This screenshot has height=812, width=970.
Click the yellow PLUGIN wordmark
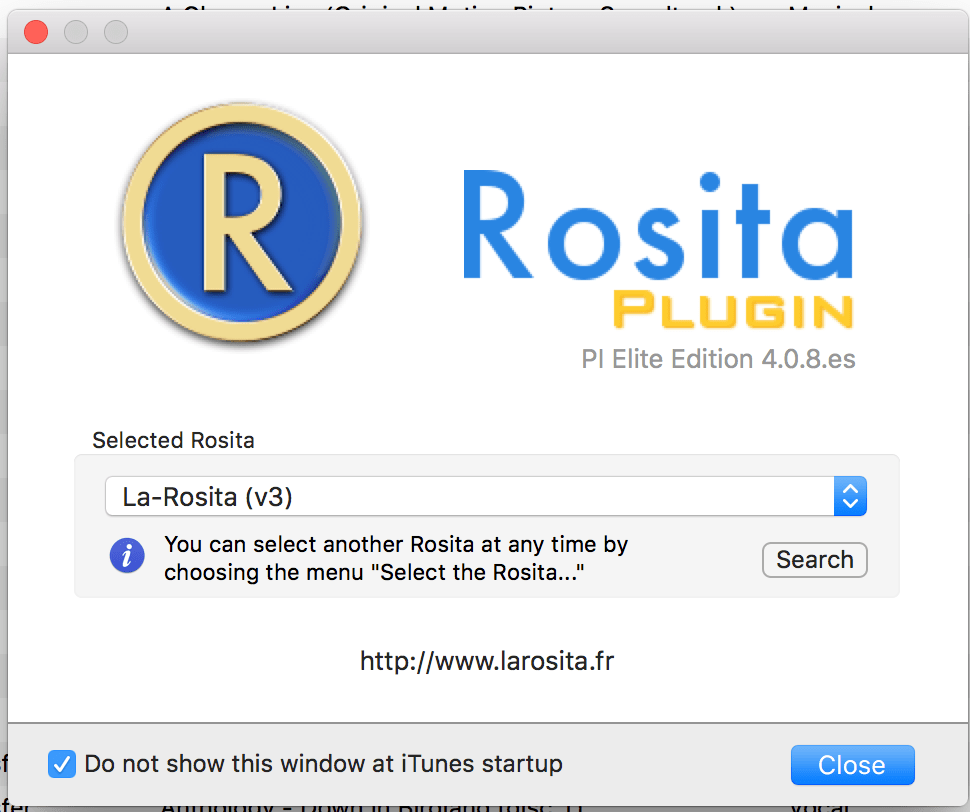733,310
